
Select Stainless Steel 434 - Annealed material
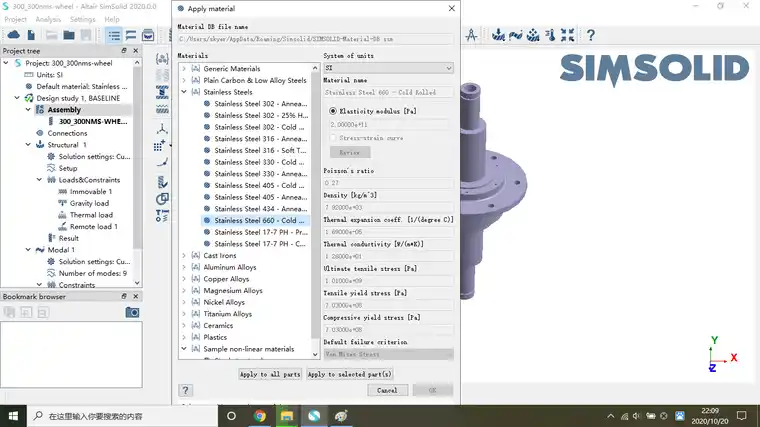point(254,208)
